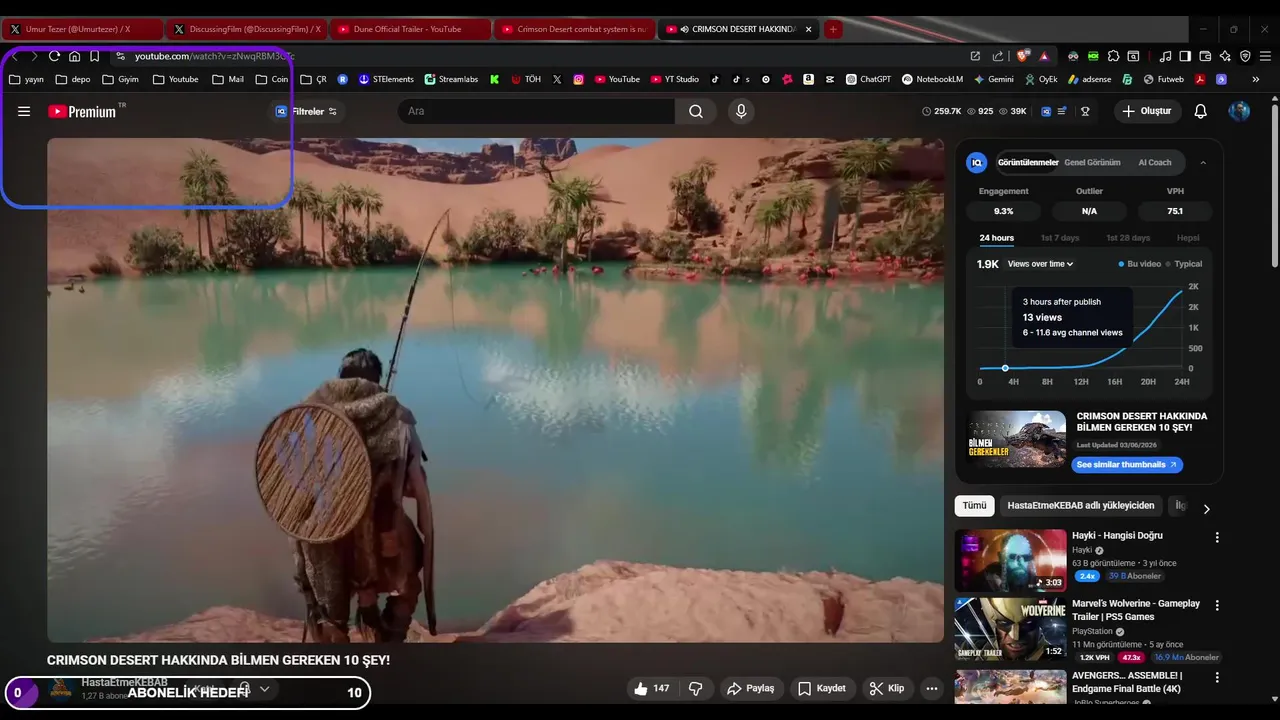Image resolution: width=1280 pixels, height=720 pixels.
Task: Select the Genel Görünüm vidIQ tab
Action: [x=1092, y=162]
